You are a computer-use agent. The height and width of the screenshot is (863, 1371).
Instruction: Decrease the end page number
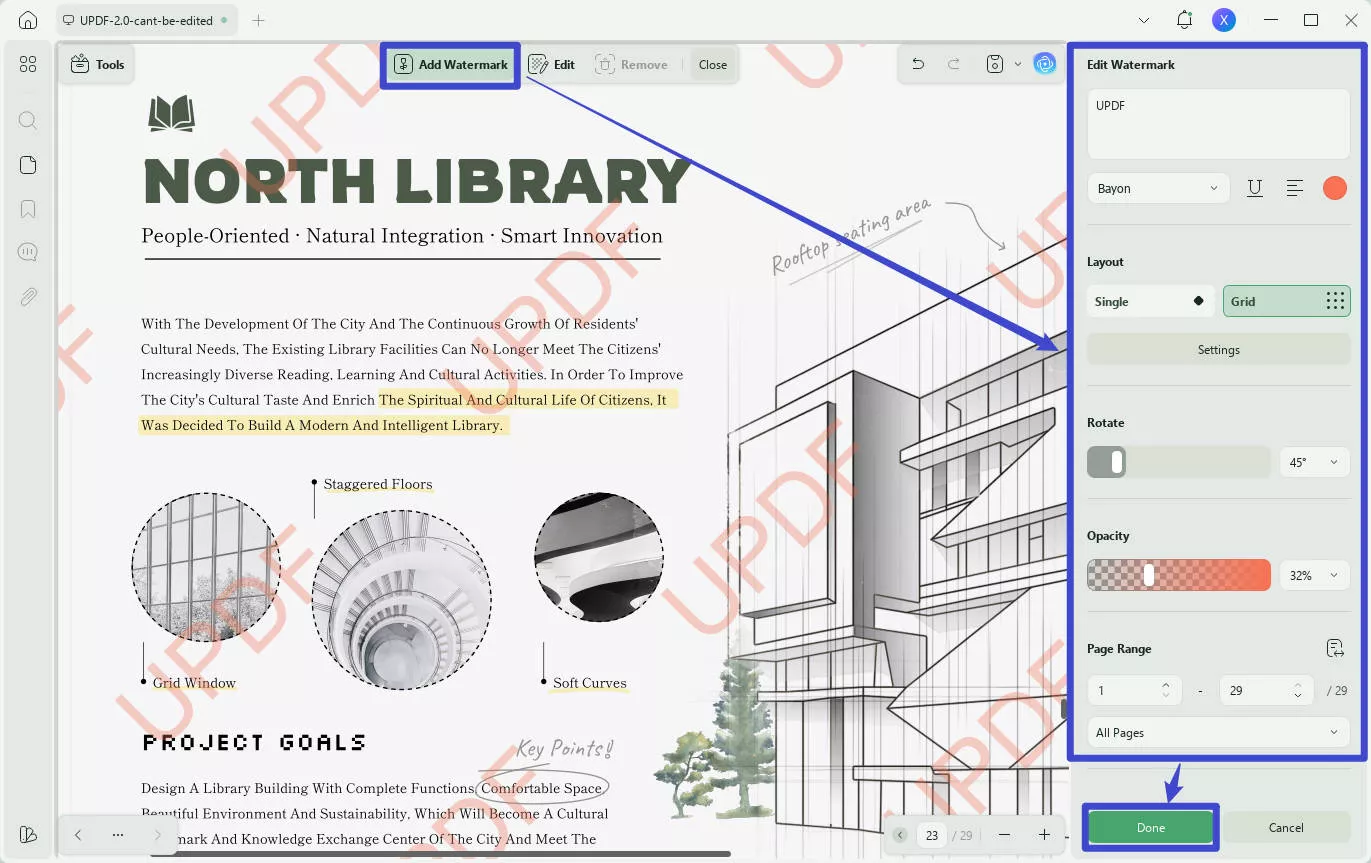[x=1297, y=695]
